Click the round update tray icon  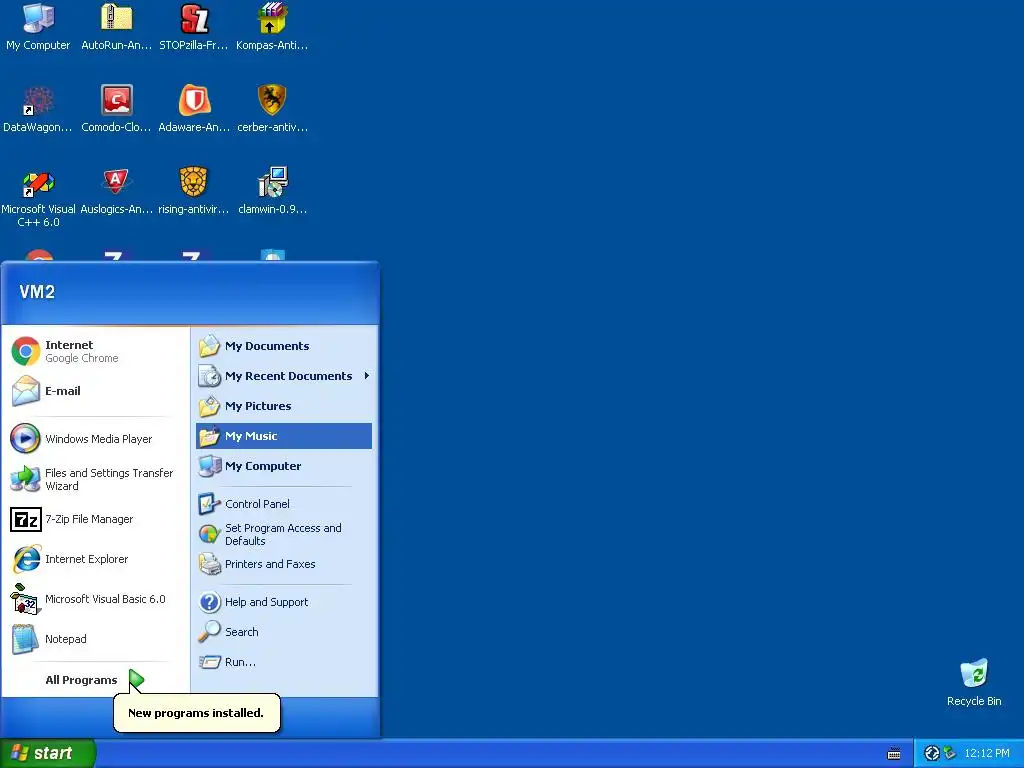(x=932, y=754)
